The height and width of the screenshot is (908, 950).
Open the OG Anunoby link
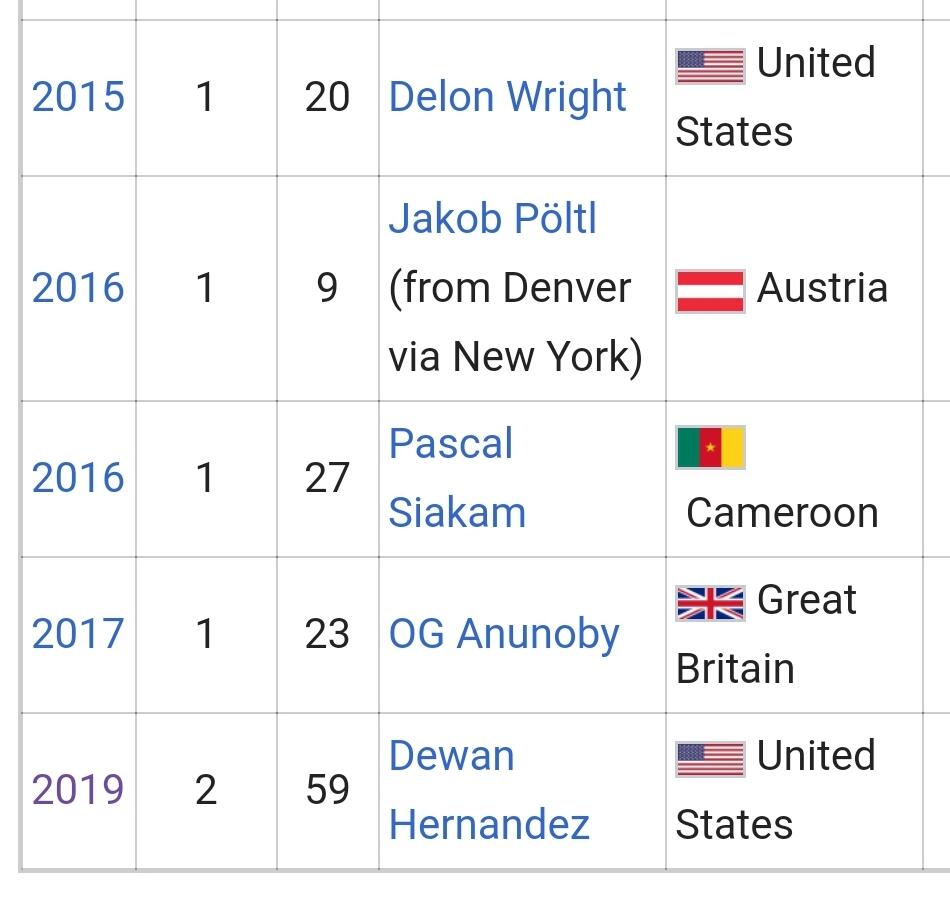[503, 635]
